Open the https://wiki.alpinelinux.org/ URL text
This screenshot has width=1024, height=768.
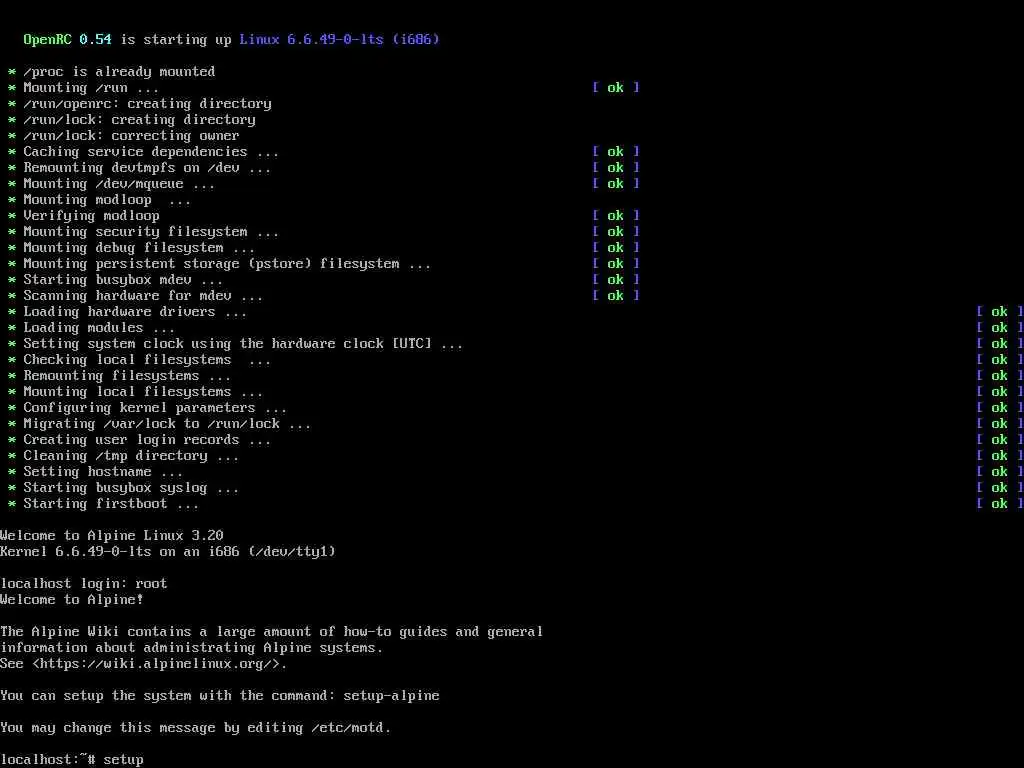(155, 664)
